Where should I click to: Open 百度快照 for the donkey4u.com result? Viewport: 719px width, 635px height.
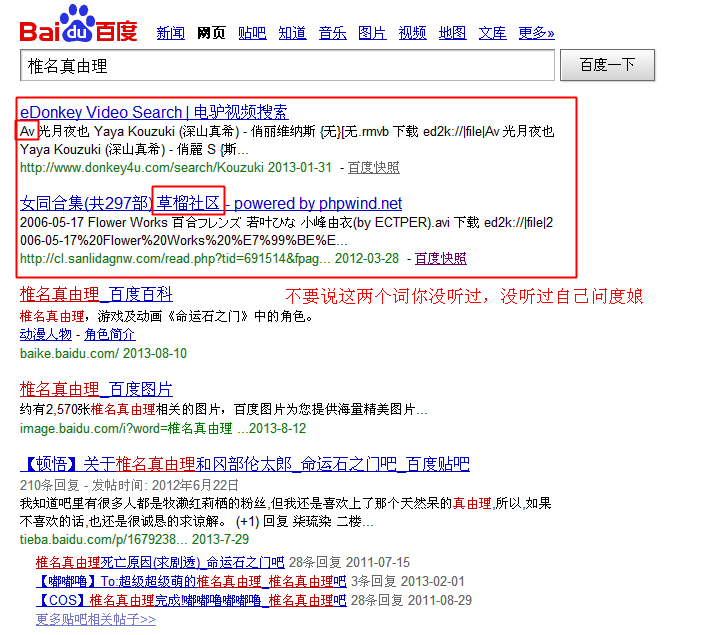[x=374, y=168]
